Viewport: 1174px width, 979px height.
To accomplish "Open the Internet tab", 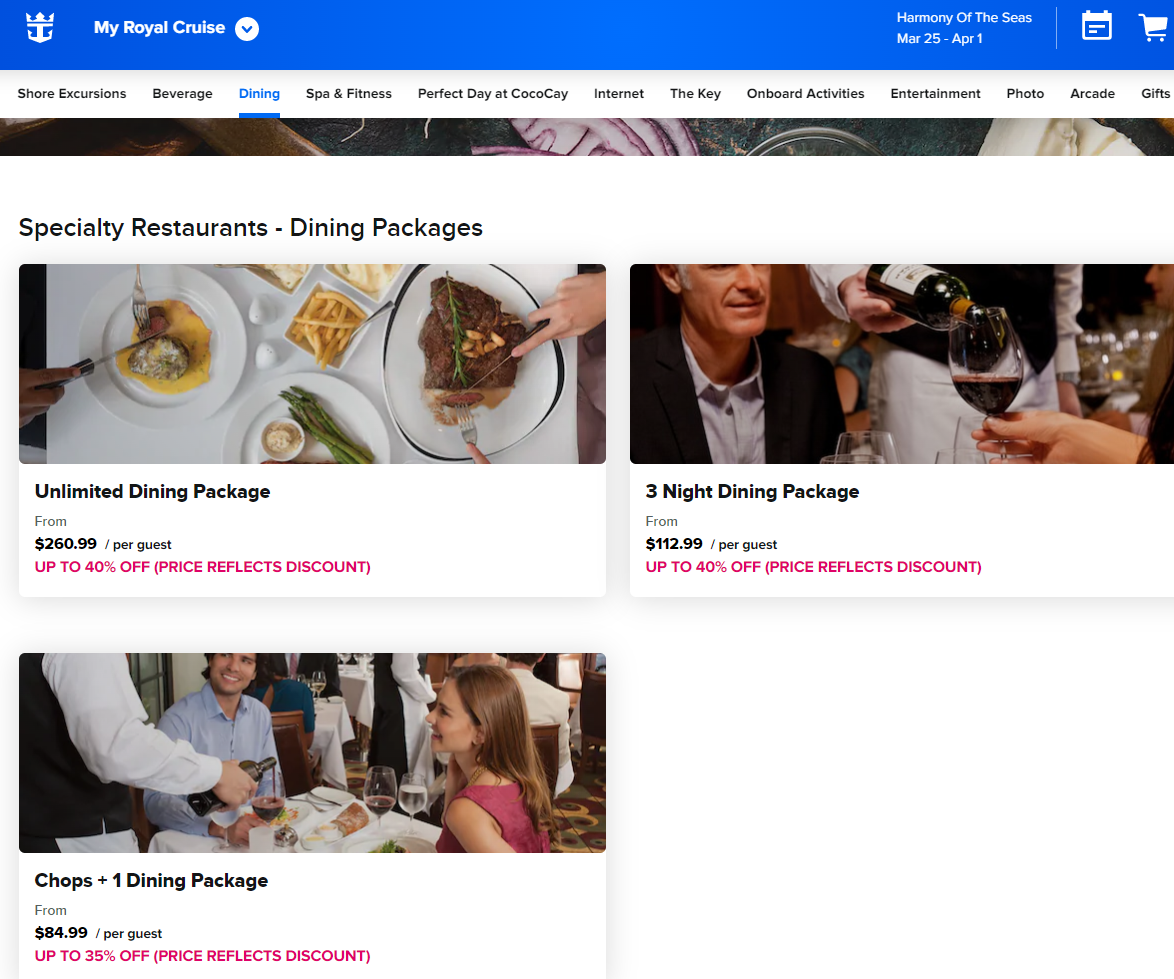I will pos(618,94).
